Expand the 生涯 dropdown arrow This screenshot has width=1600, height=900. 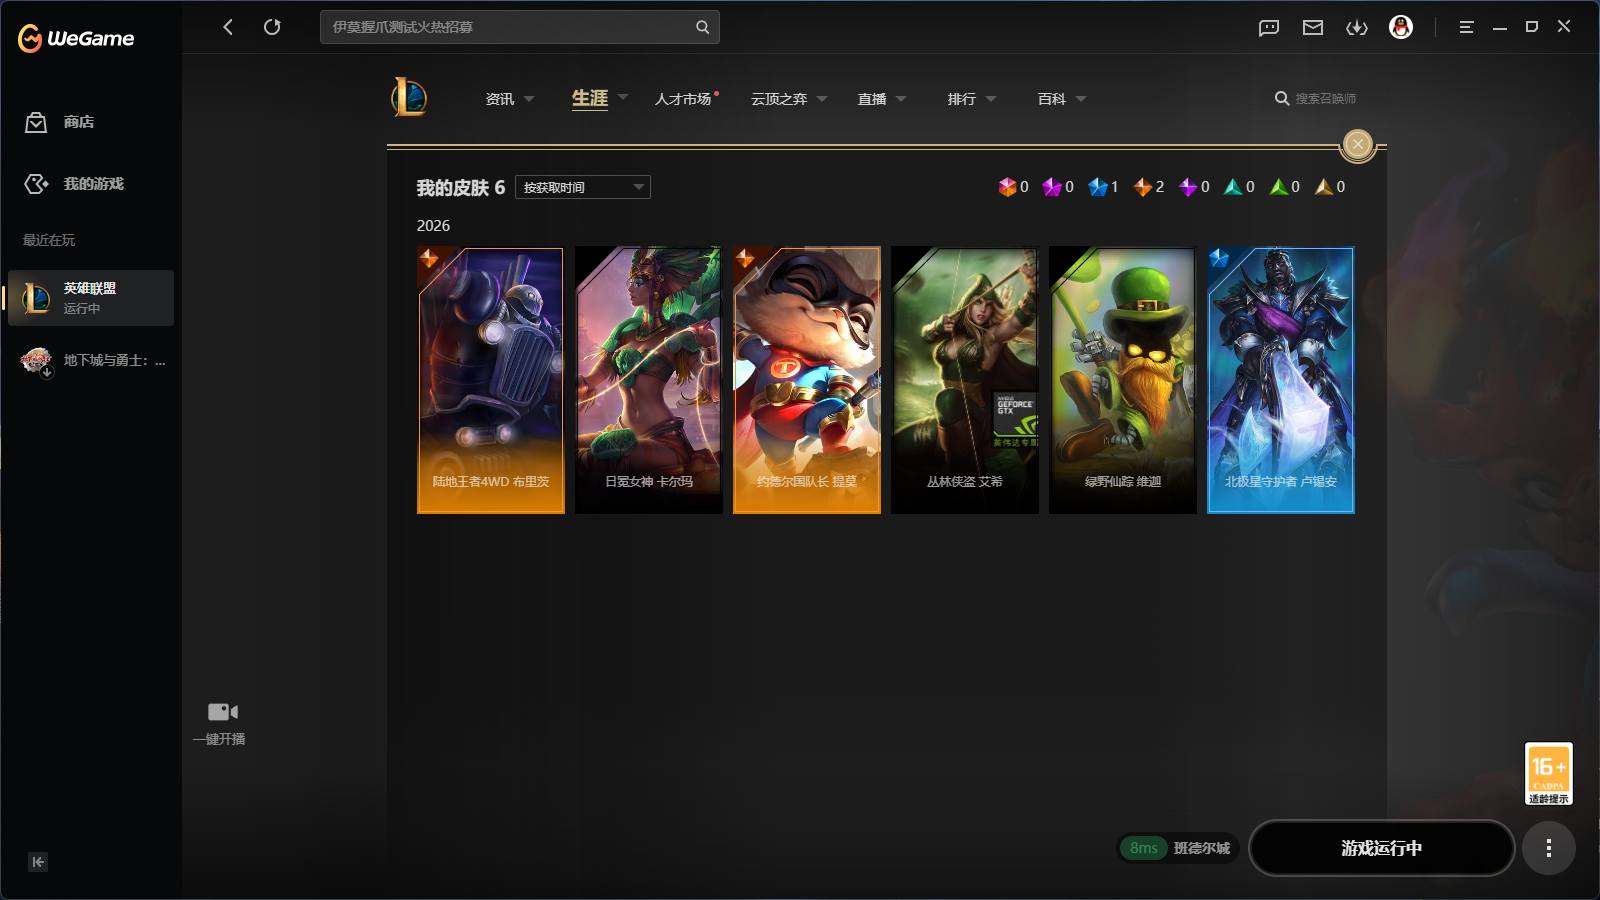(623, 97)
